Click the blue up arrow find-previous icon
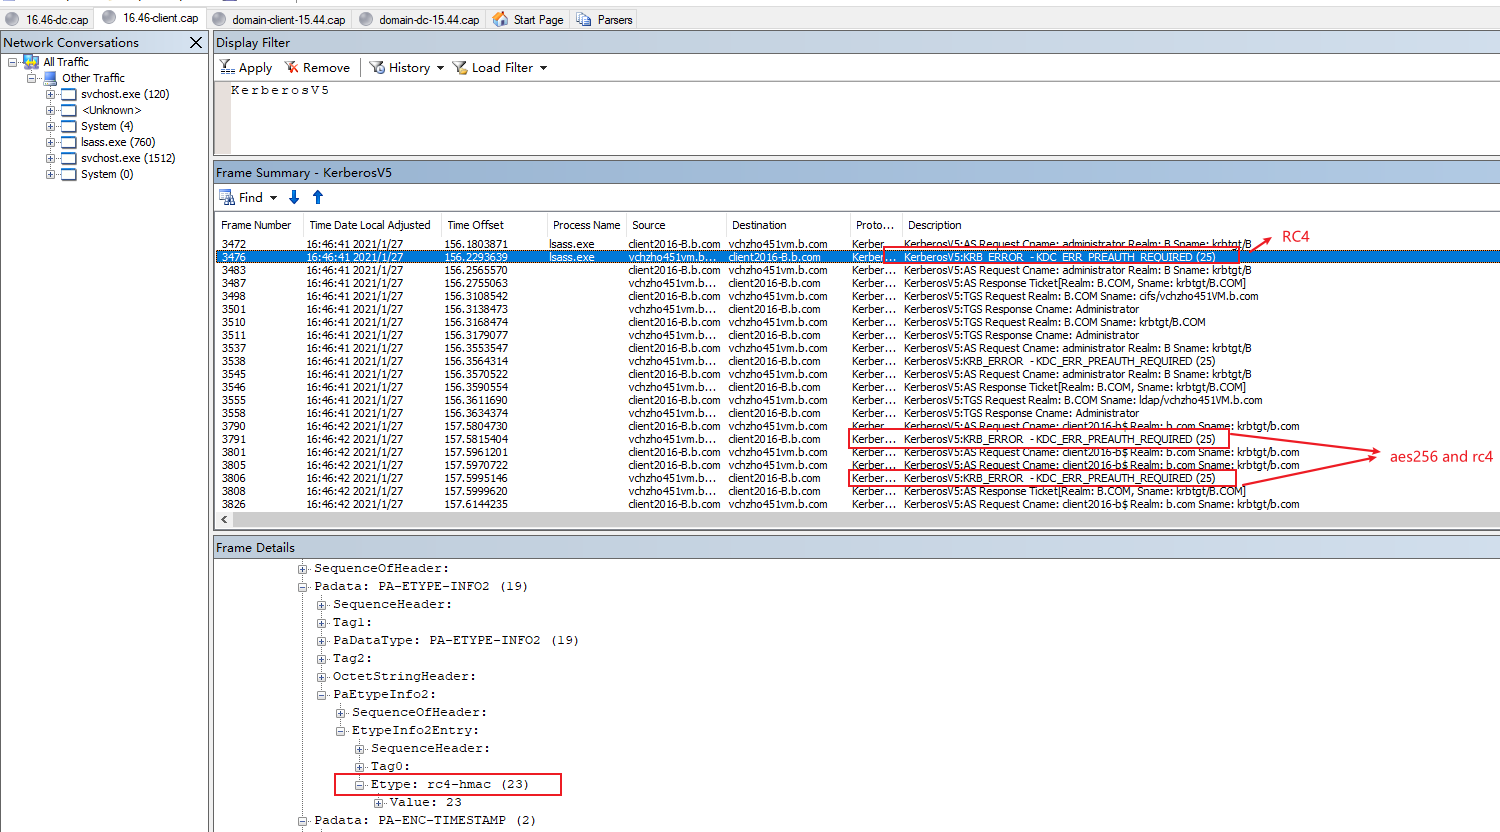The width and height of the screenshot is (1500, 832). click(x=318, y=197)
